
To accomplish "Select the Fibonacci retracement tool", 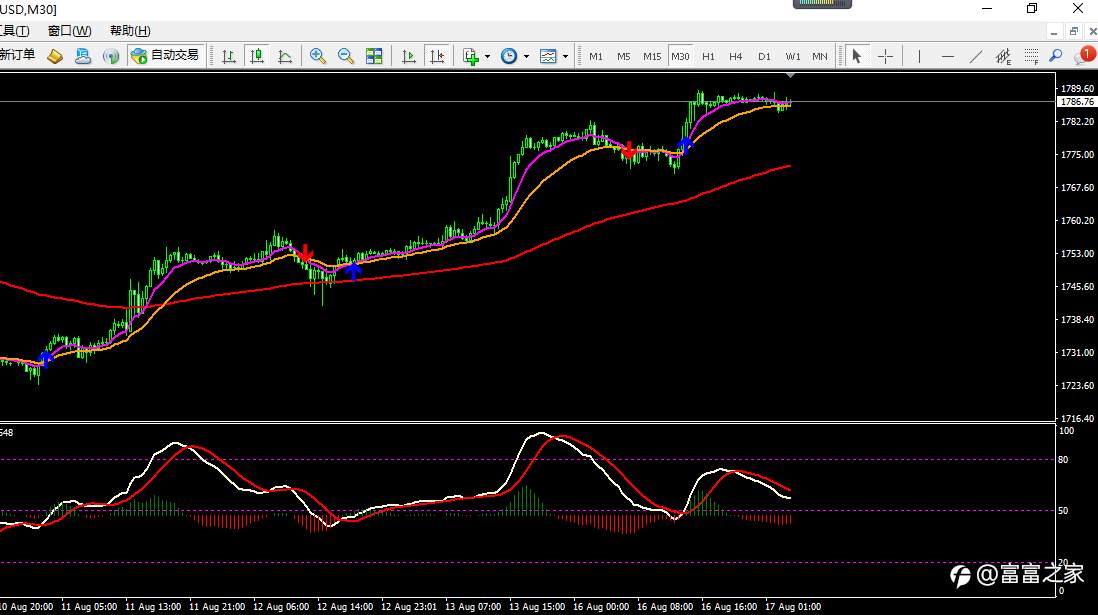I will (x=1031, y=56).
